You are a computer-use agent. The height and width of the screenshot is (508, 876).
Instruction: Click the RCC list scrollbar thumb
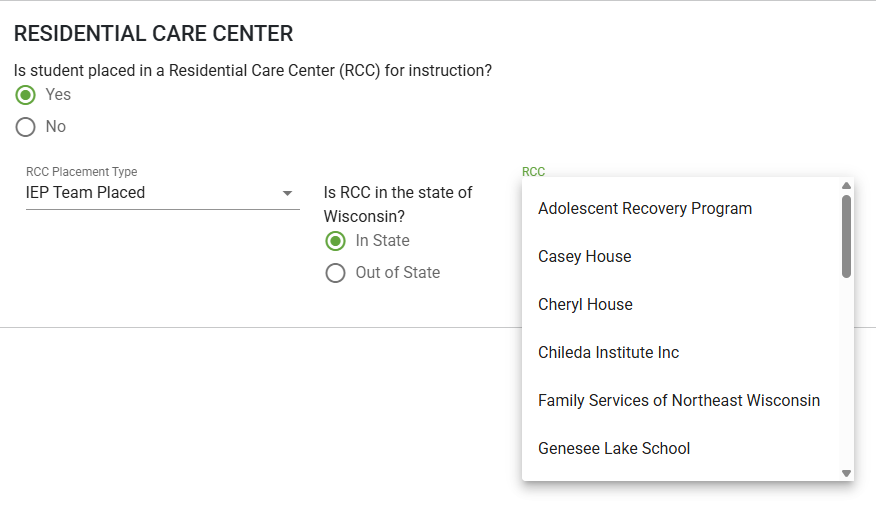(x=846, y=236)
